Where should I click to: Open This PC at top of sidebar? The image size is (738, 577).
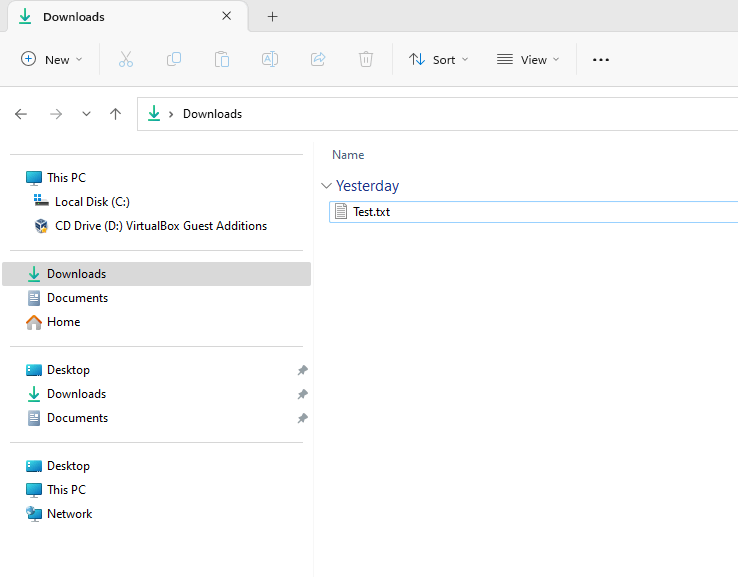[x=66, y=178]
